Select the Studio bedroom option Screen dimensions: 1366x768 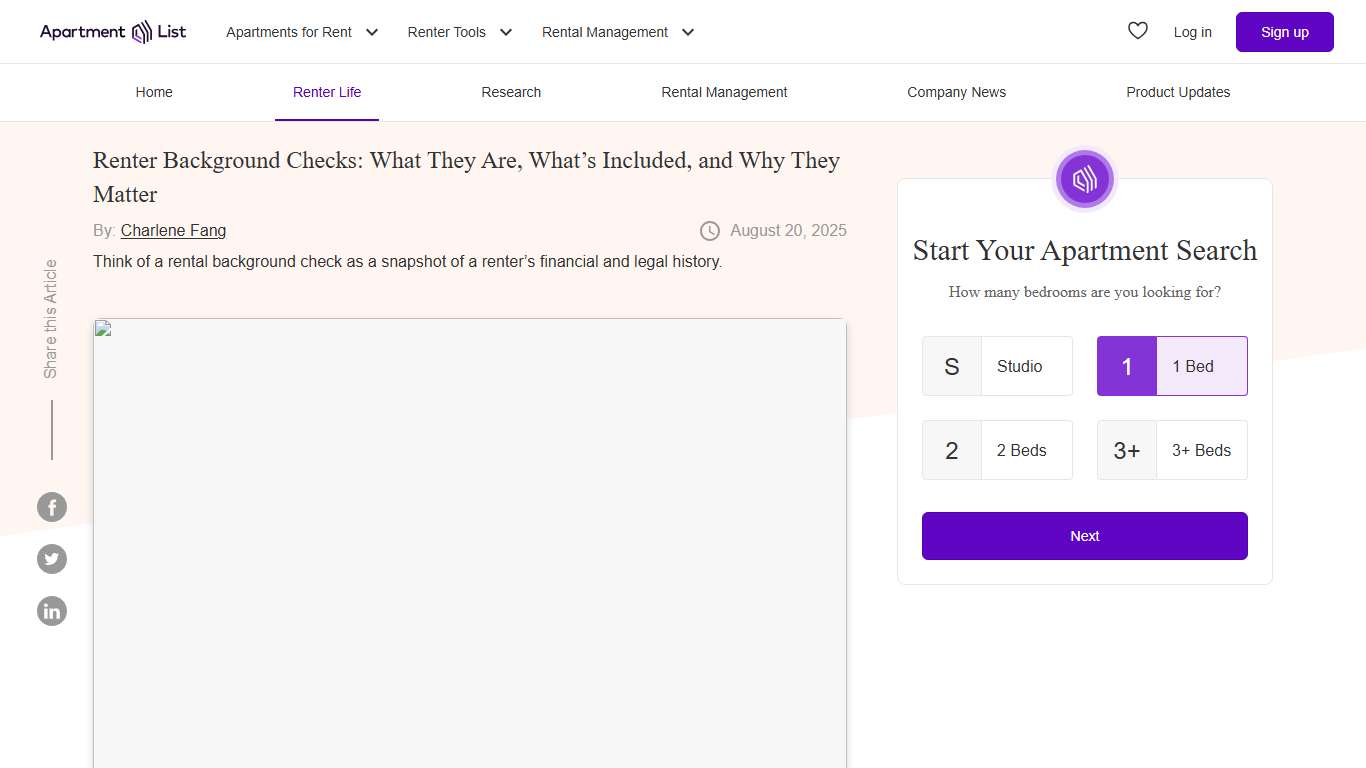click(997, 366)
